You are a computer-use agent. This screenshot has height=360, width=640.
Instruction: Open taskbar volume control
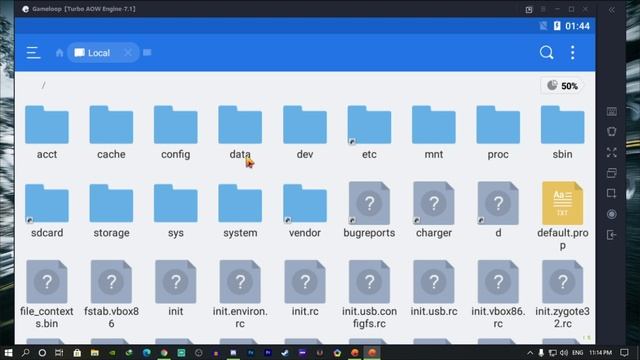tap(564, 353)
